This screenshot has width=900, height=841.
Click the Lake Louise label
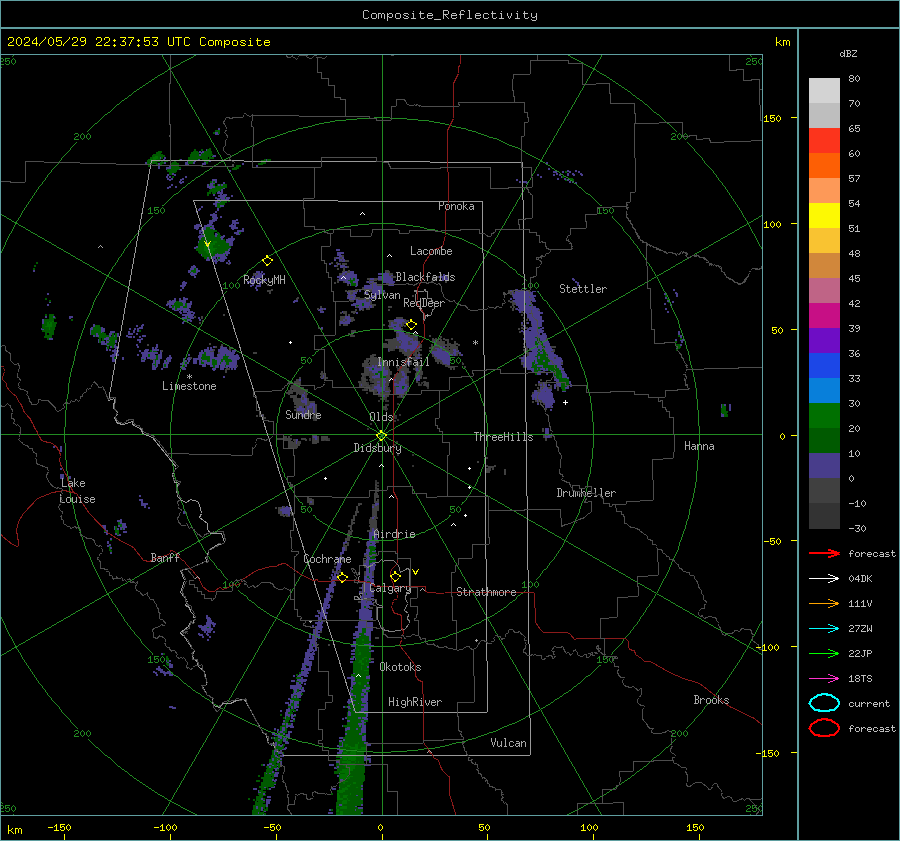77,491
